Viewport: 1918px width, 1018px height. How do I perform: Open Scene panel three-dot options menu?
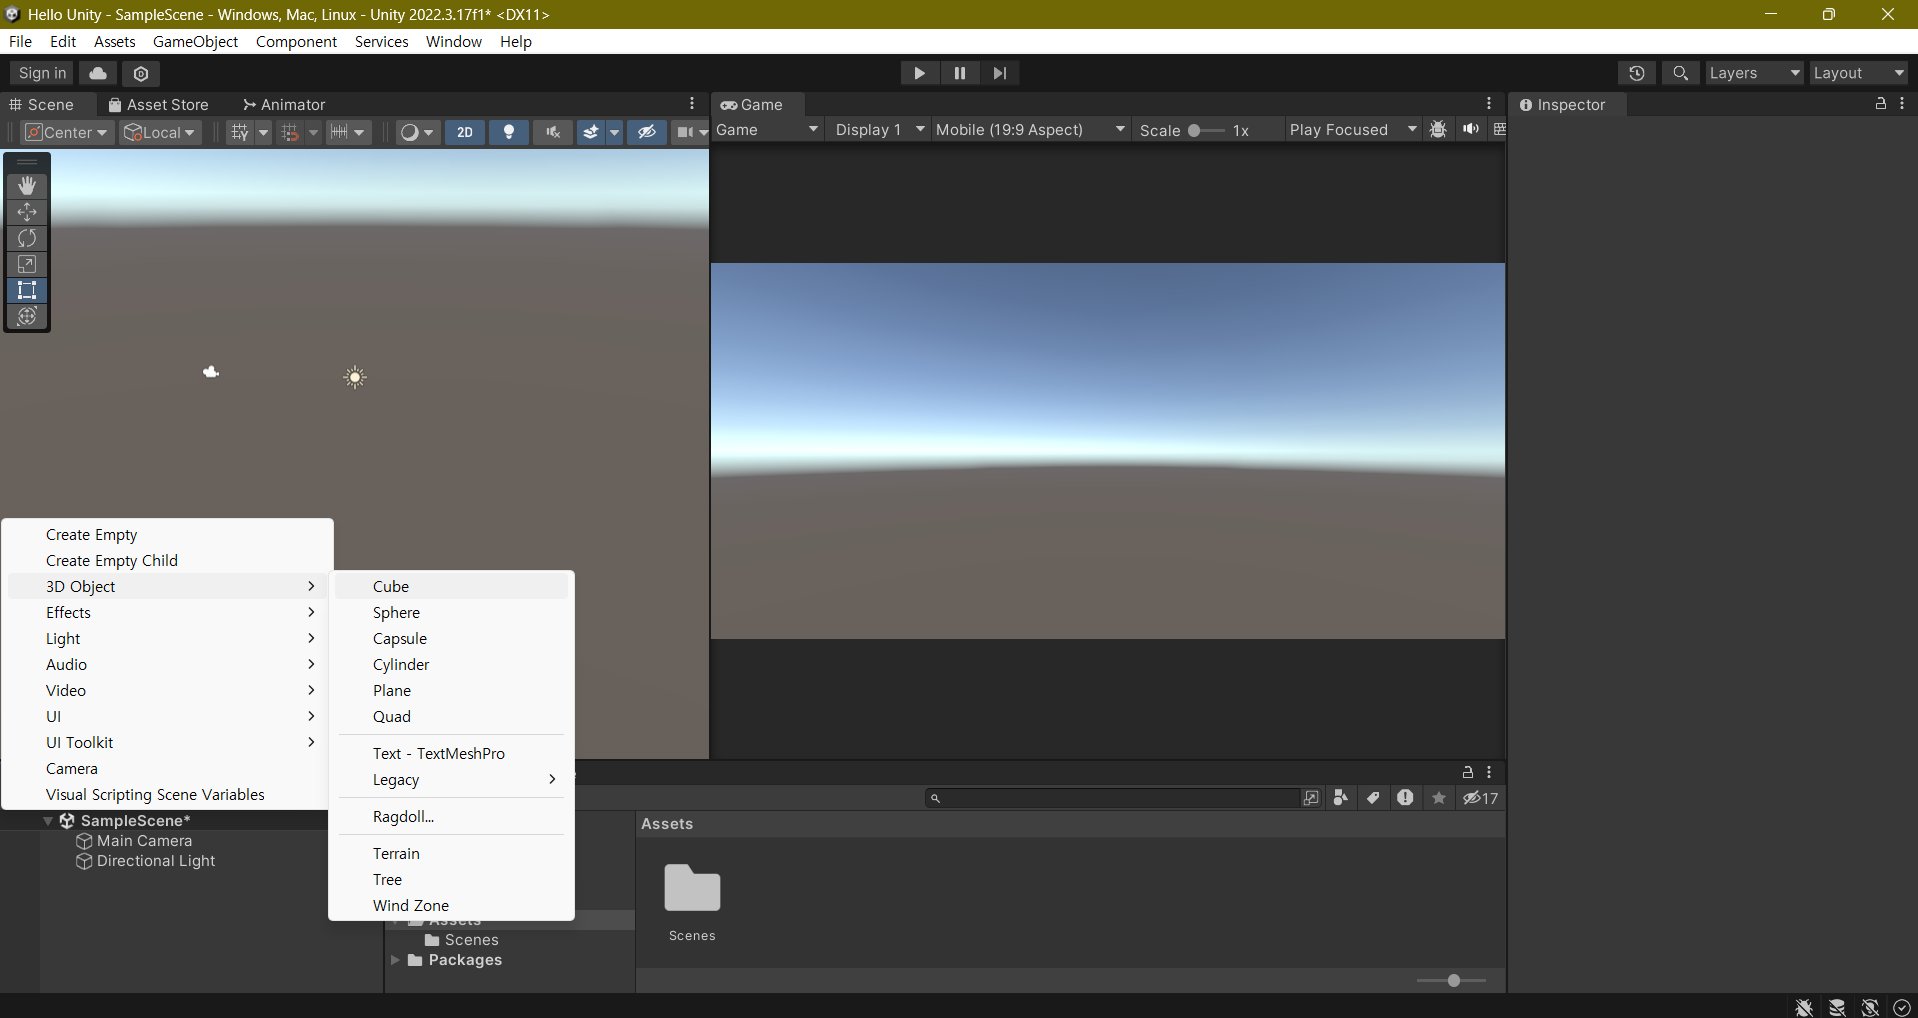[x=692, y=104]
